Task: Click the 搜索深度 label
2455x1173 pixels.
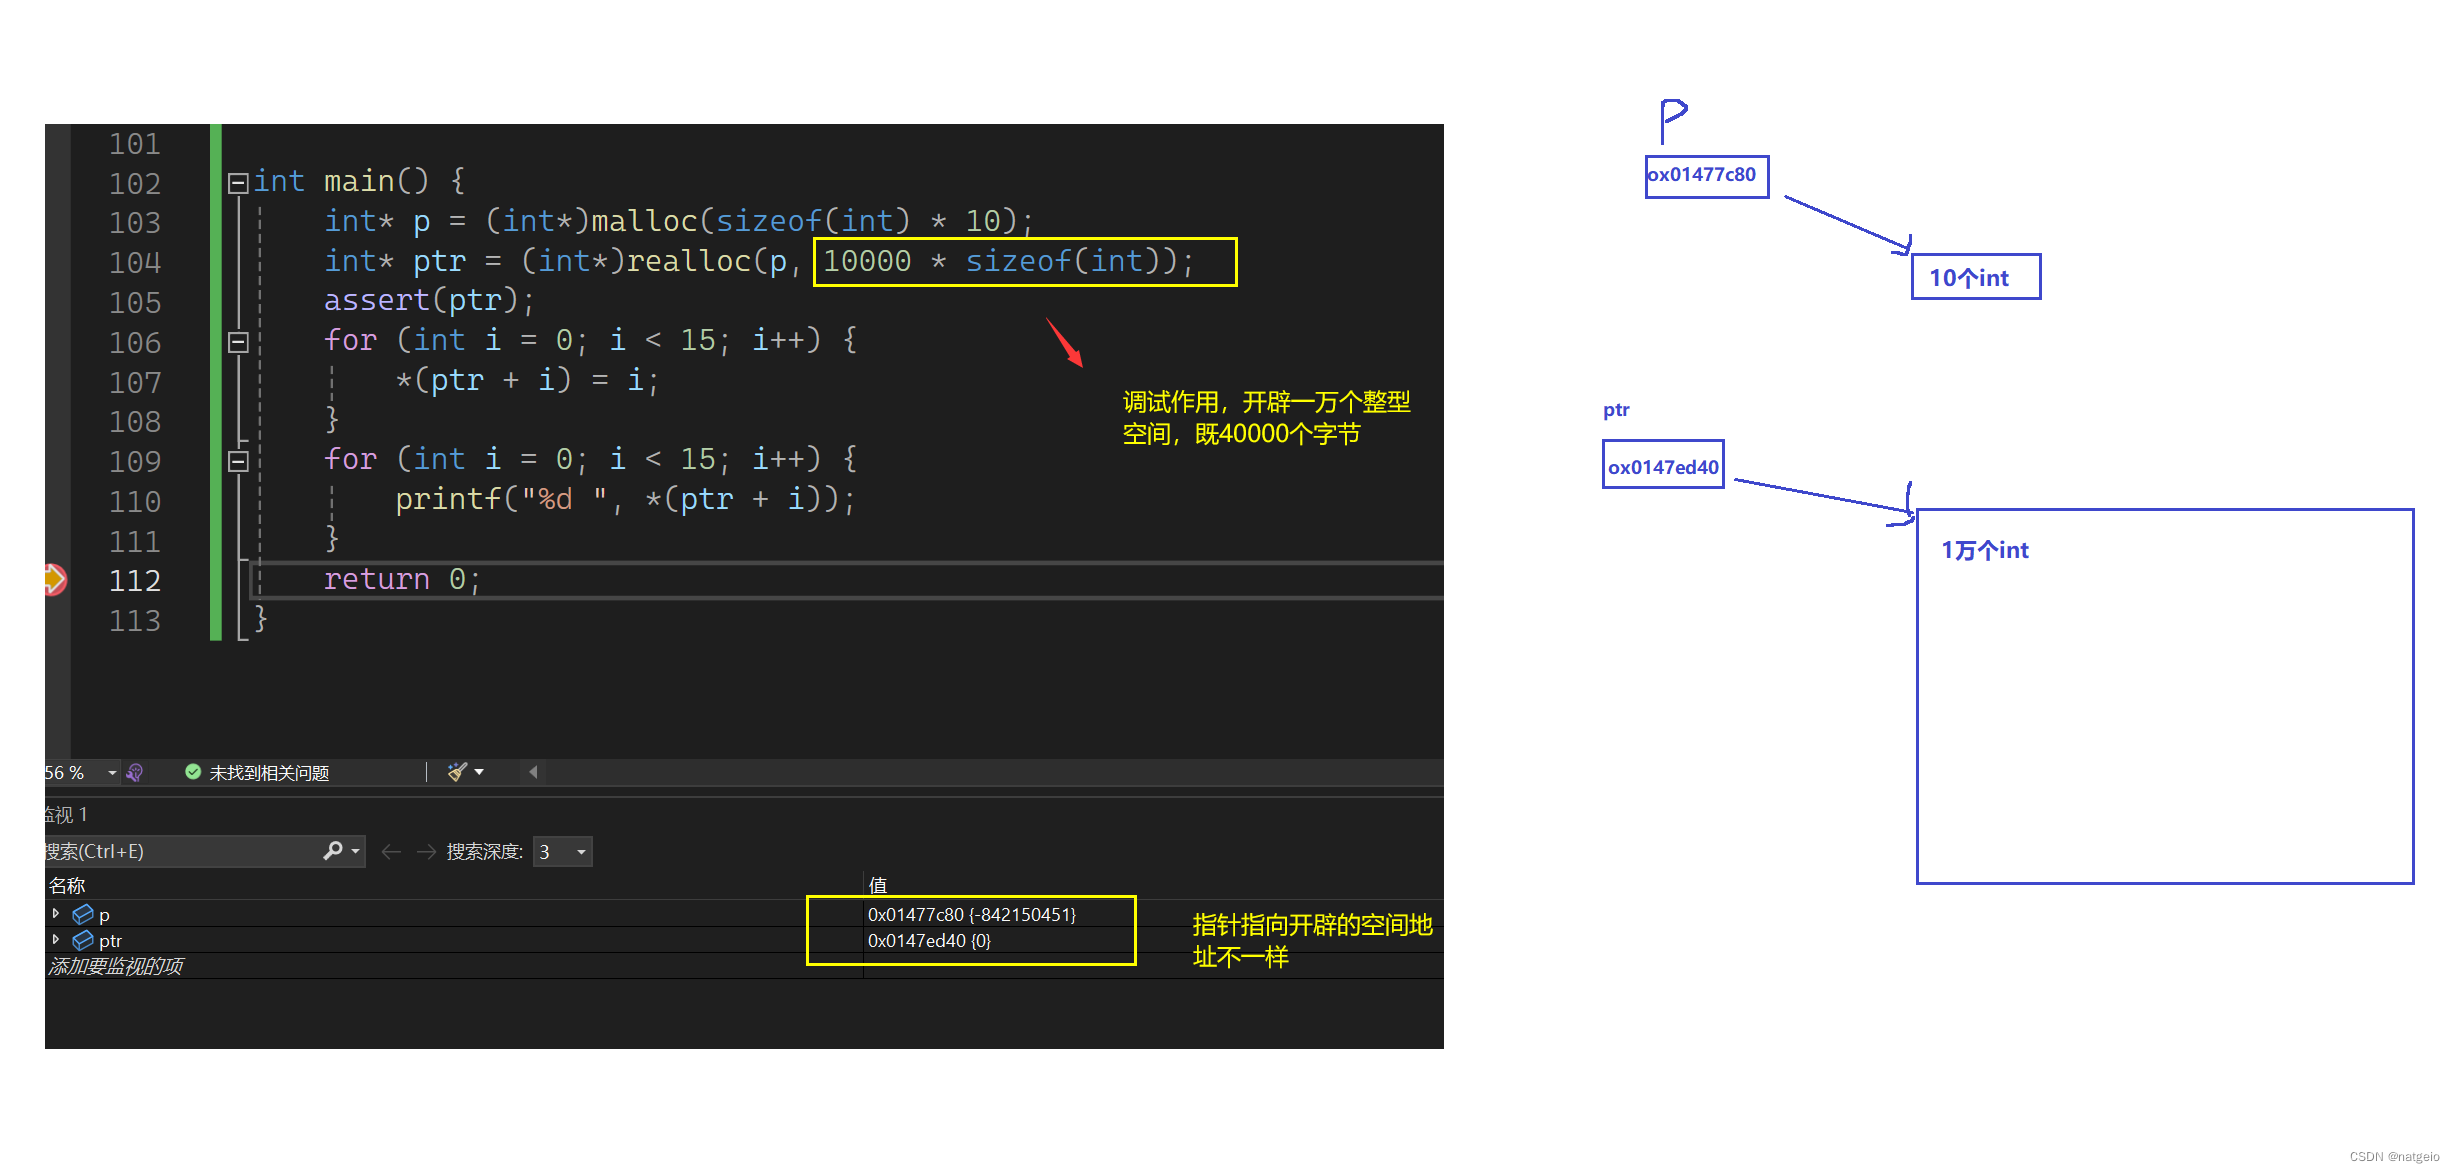Action: 484,851
